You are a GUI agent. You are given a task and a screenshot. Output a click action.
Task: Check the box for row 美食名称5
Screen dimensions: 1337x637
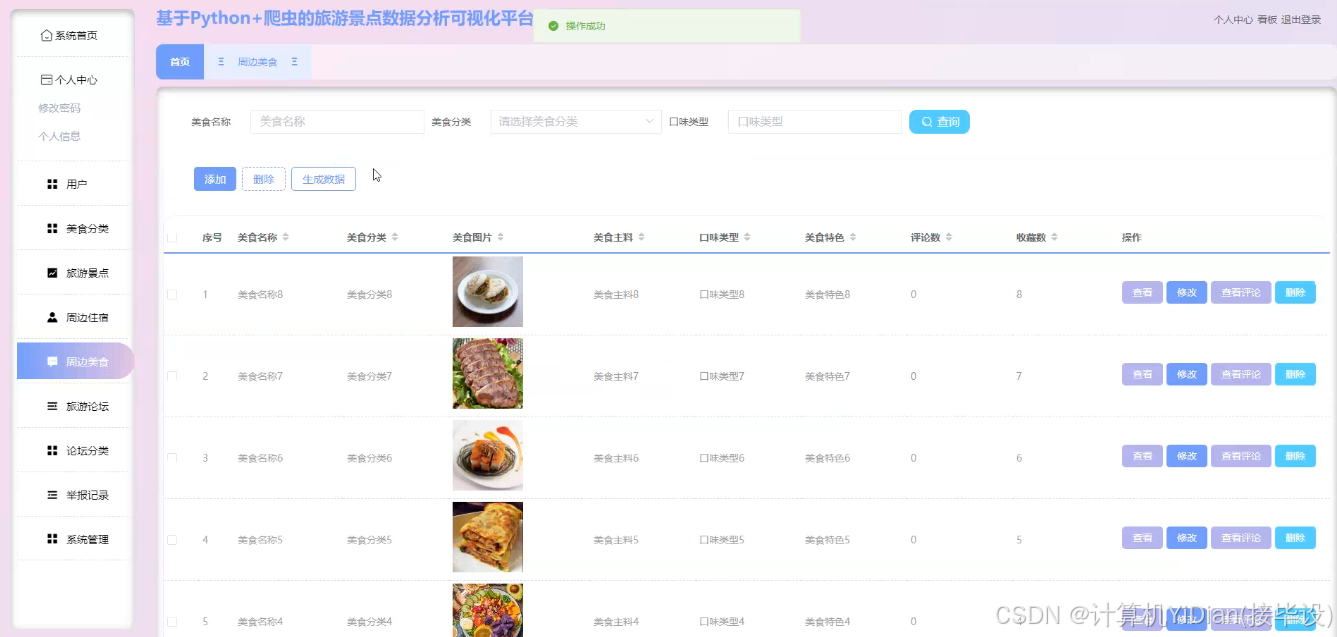point(172,540)
